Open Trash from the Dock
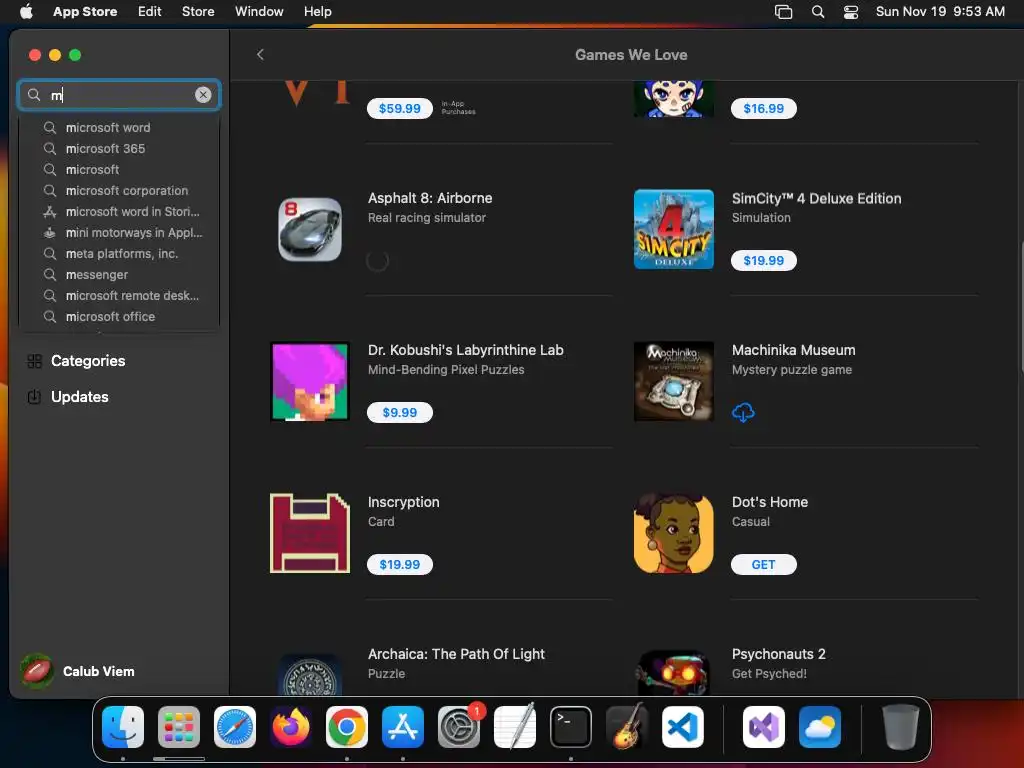 [x=901, y=727]
